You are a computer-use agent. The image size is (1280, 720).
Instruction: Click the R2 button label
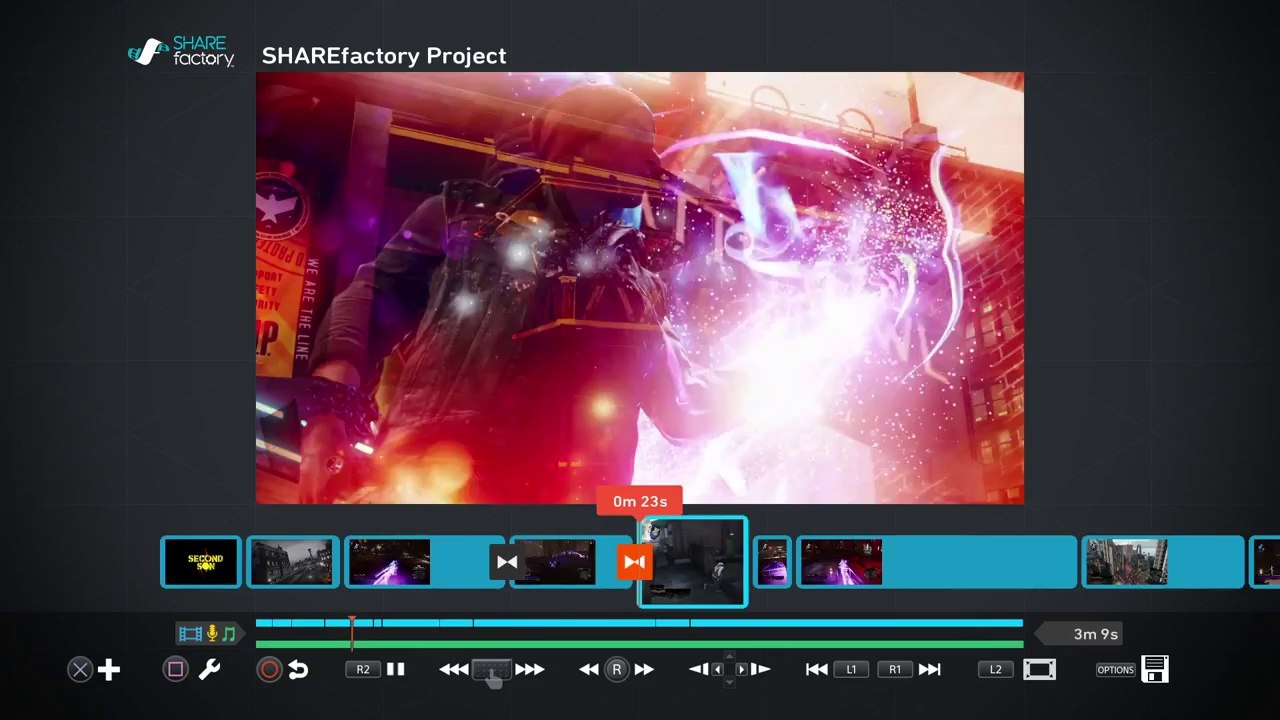pyautogui.click(x=363, y=670)
